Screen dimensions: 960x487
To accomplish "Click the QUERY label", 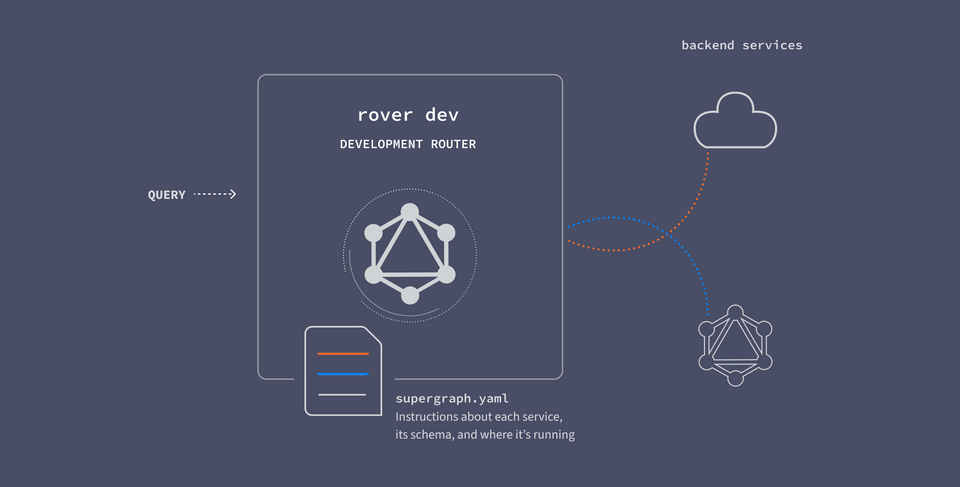I will pyautogui.click(x=167, y=195).
